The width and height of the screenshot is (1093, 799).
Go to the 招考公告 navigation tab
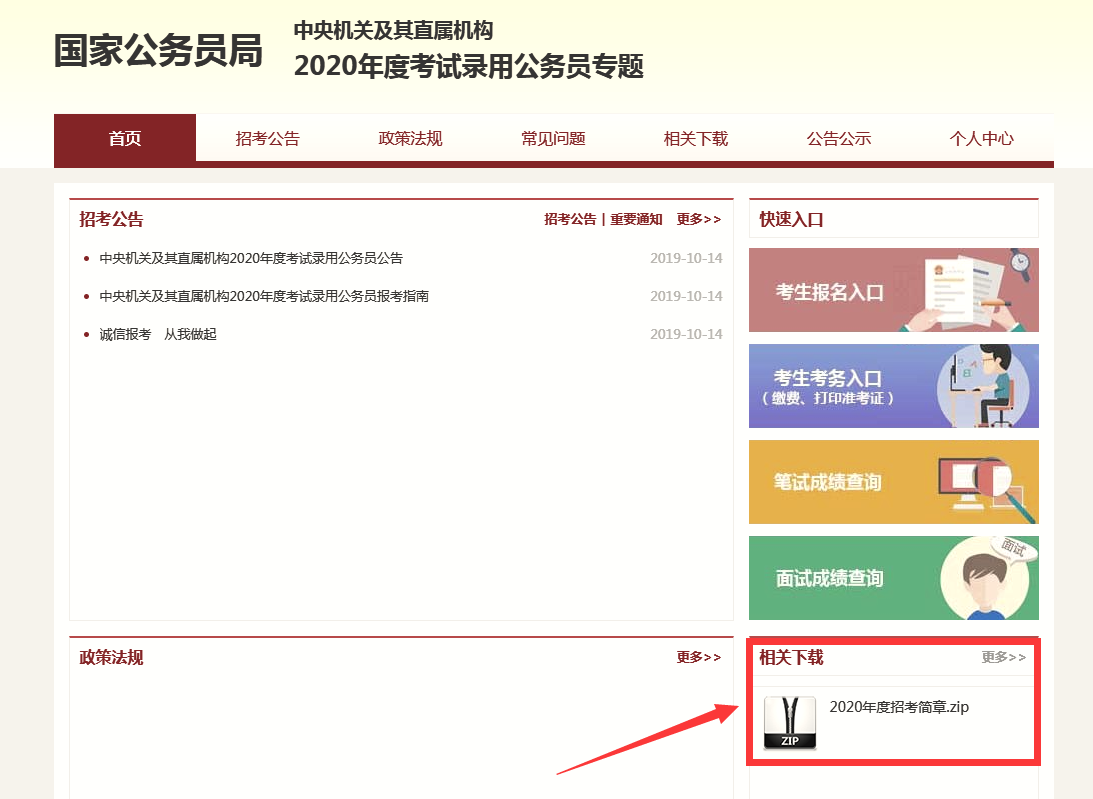[x=267, y=139]
